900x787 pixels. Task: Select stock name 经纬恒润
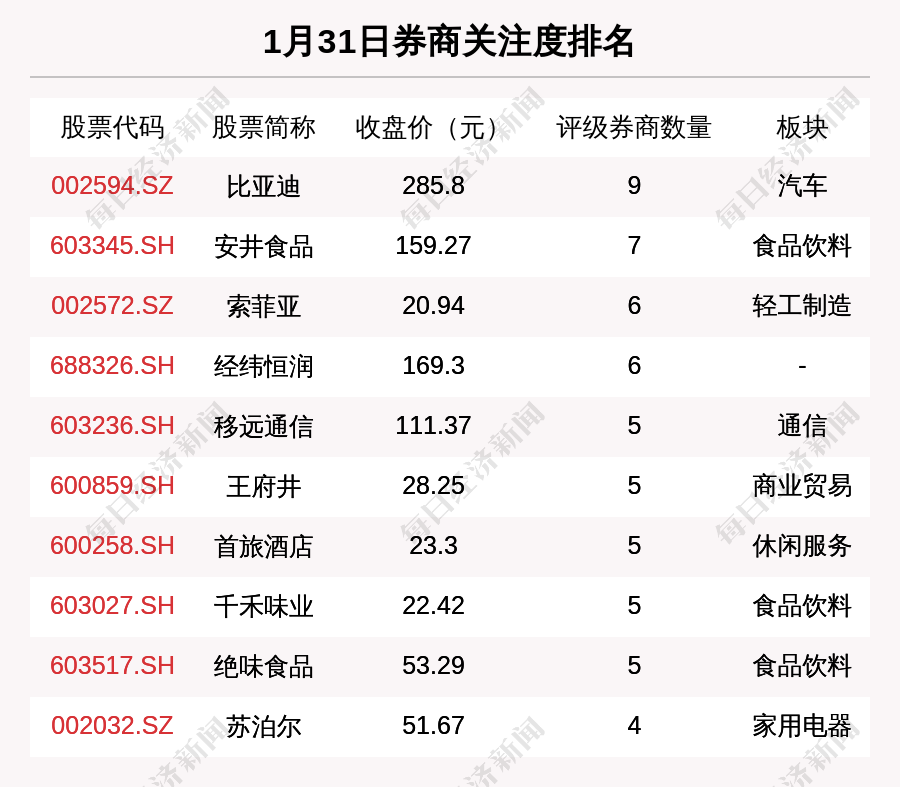coord(263,367)
